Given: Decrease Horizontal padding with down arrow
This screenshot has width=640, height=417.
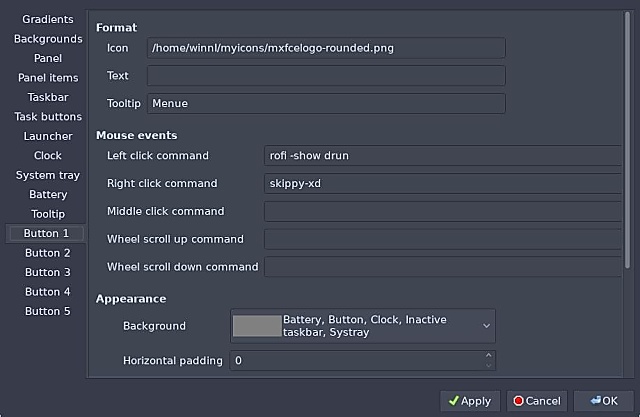Looking at the screenshot, I should point(488,365).
